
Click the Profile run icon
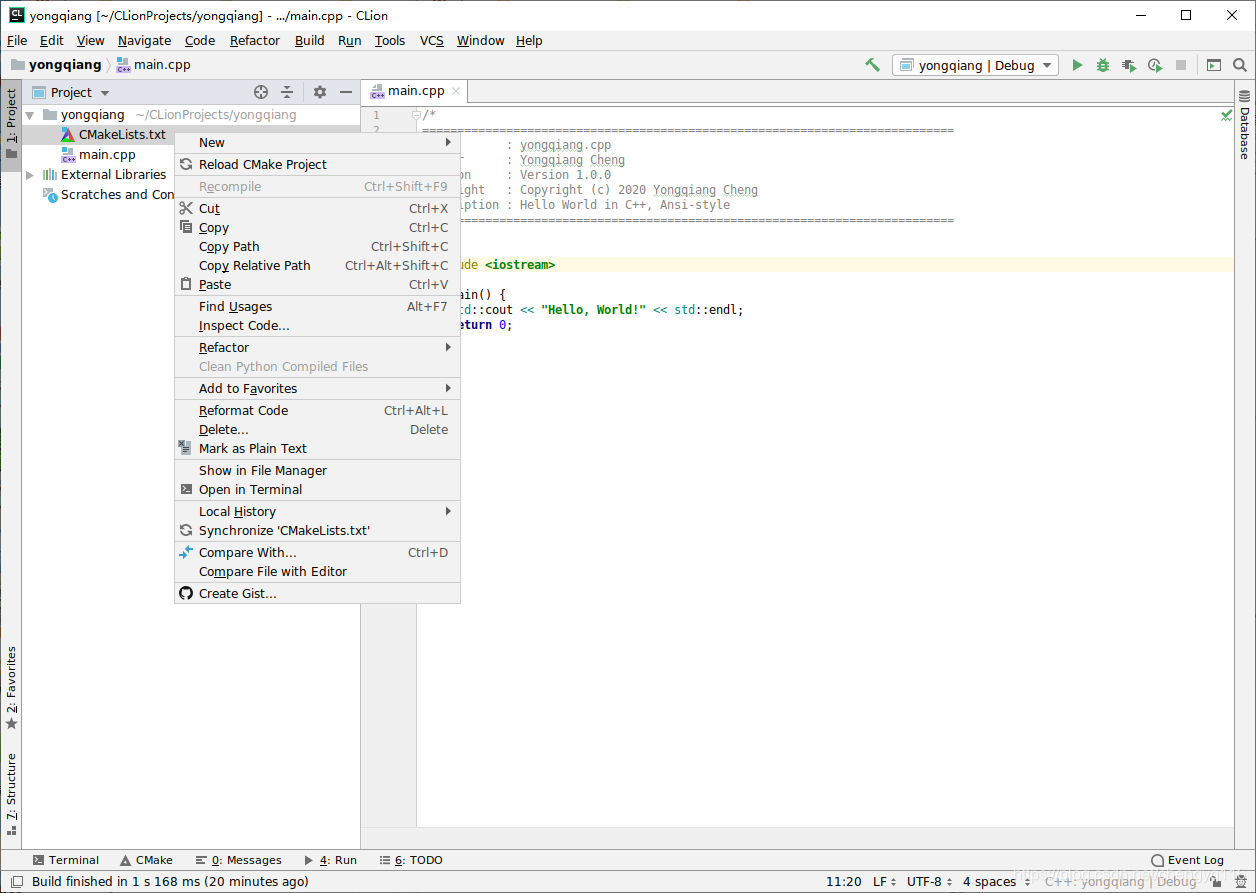tap(1155, 65)
